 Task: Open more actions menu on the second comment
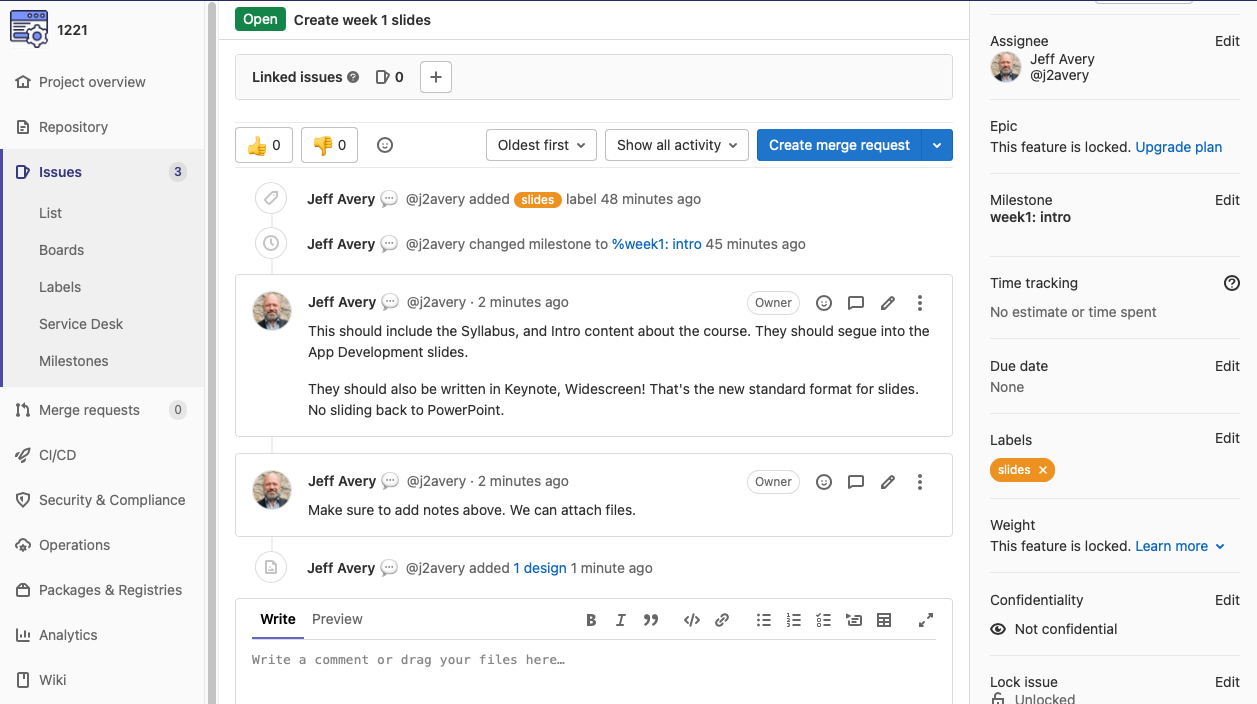coord(919,481)
